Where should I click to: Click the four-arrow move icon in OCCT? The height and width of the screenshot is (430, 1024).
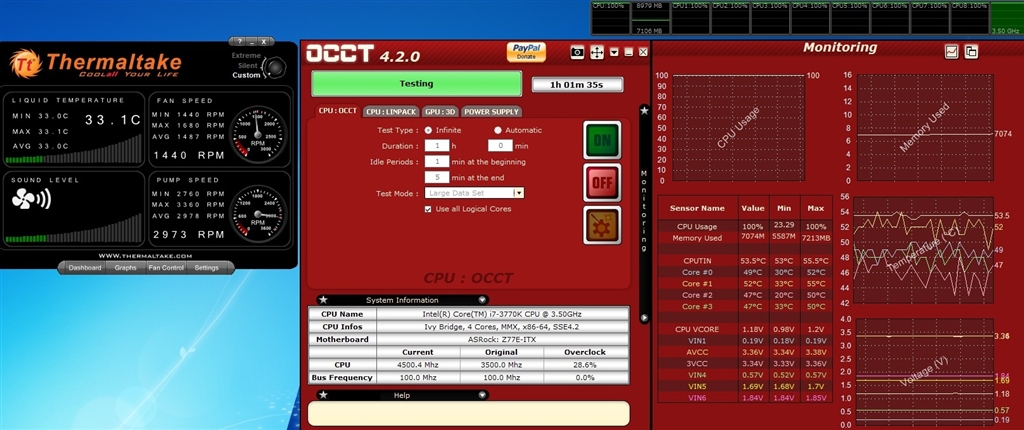[x=597, y=53]
